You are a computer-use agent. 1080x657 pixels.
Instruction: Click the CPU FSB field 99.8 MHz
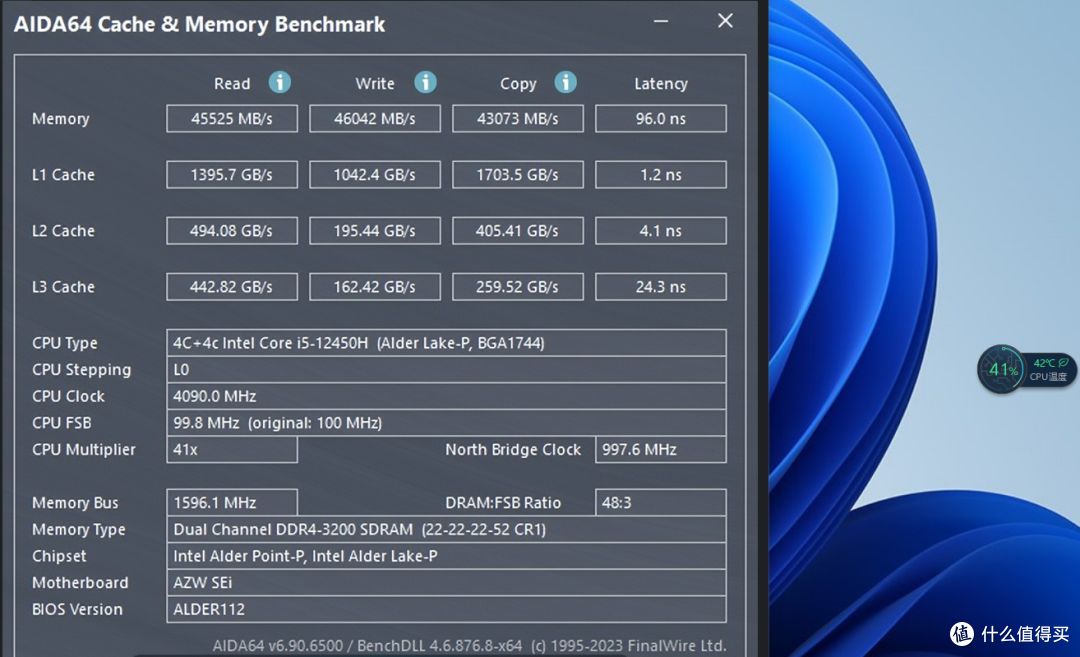(x=446, y=423)
